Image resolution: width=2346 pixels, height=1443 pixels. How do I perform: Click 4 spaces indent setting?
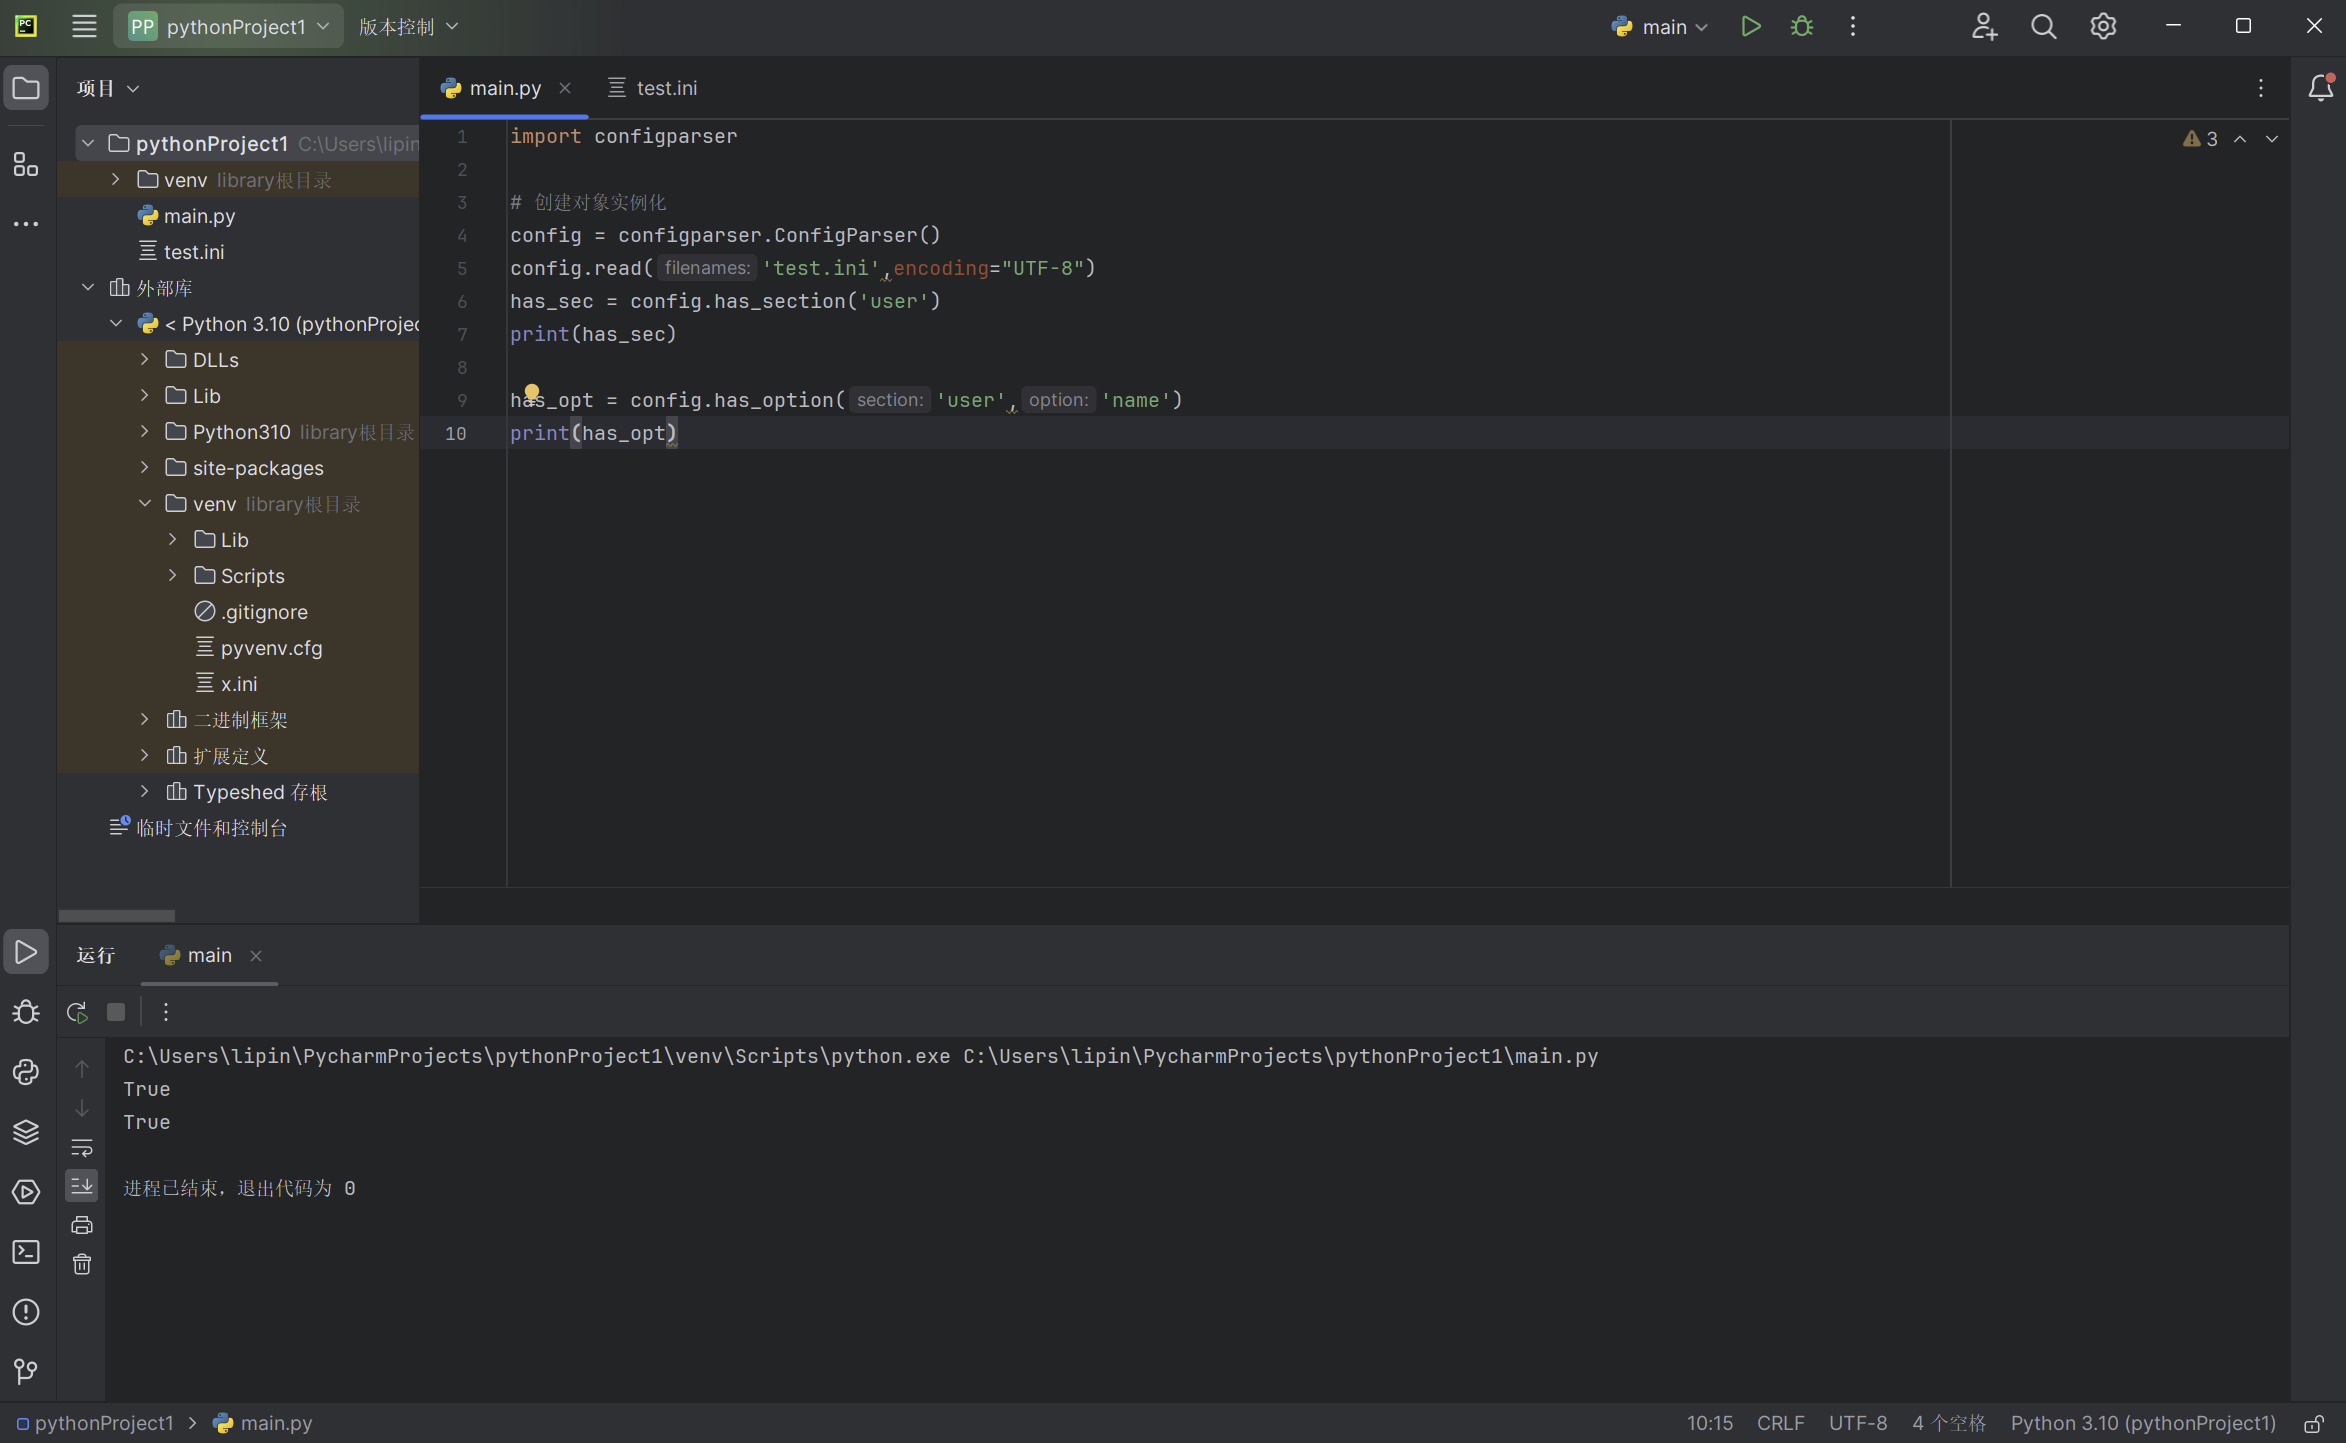click(x=1948, y=1423)
